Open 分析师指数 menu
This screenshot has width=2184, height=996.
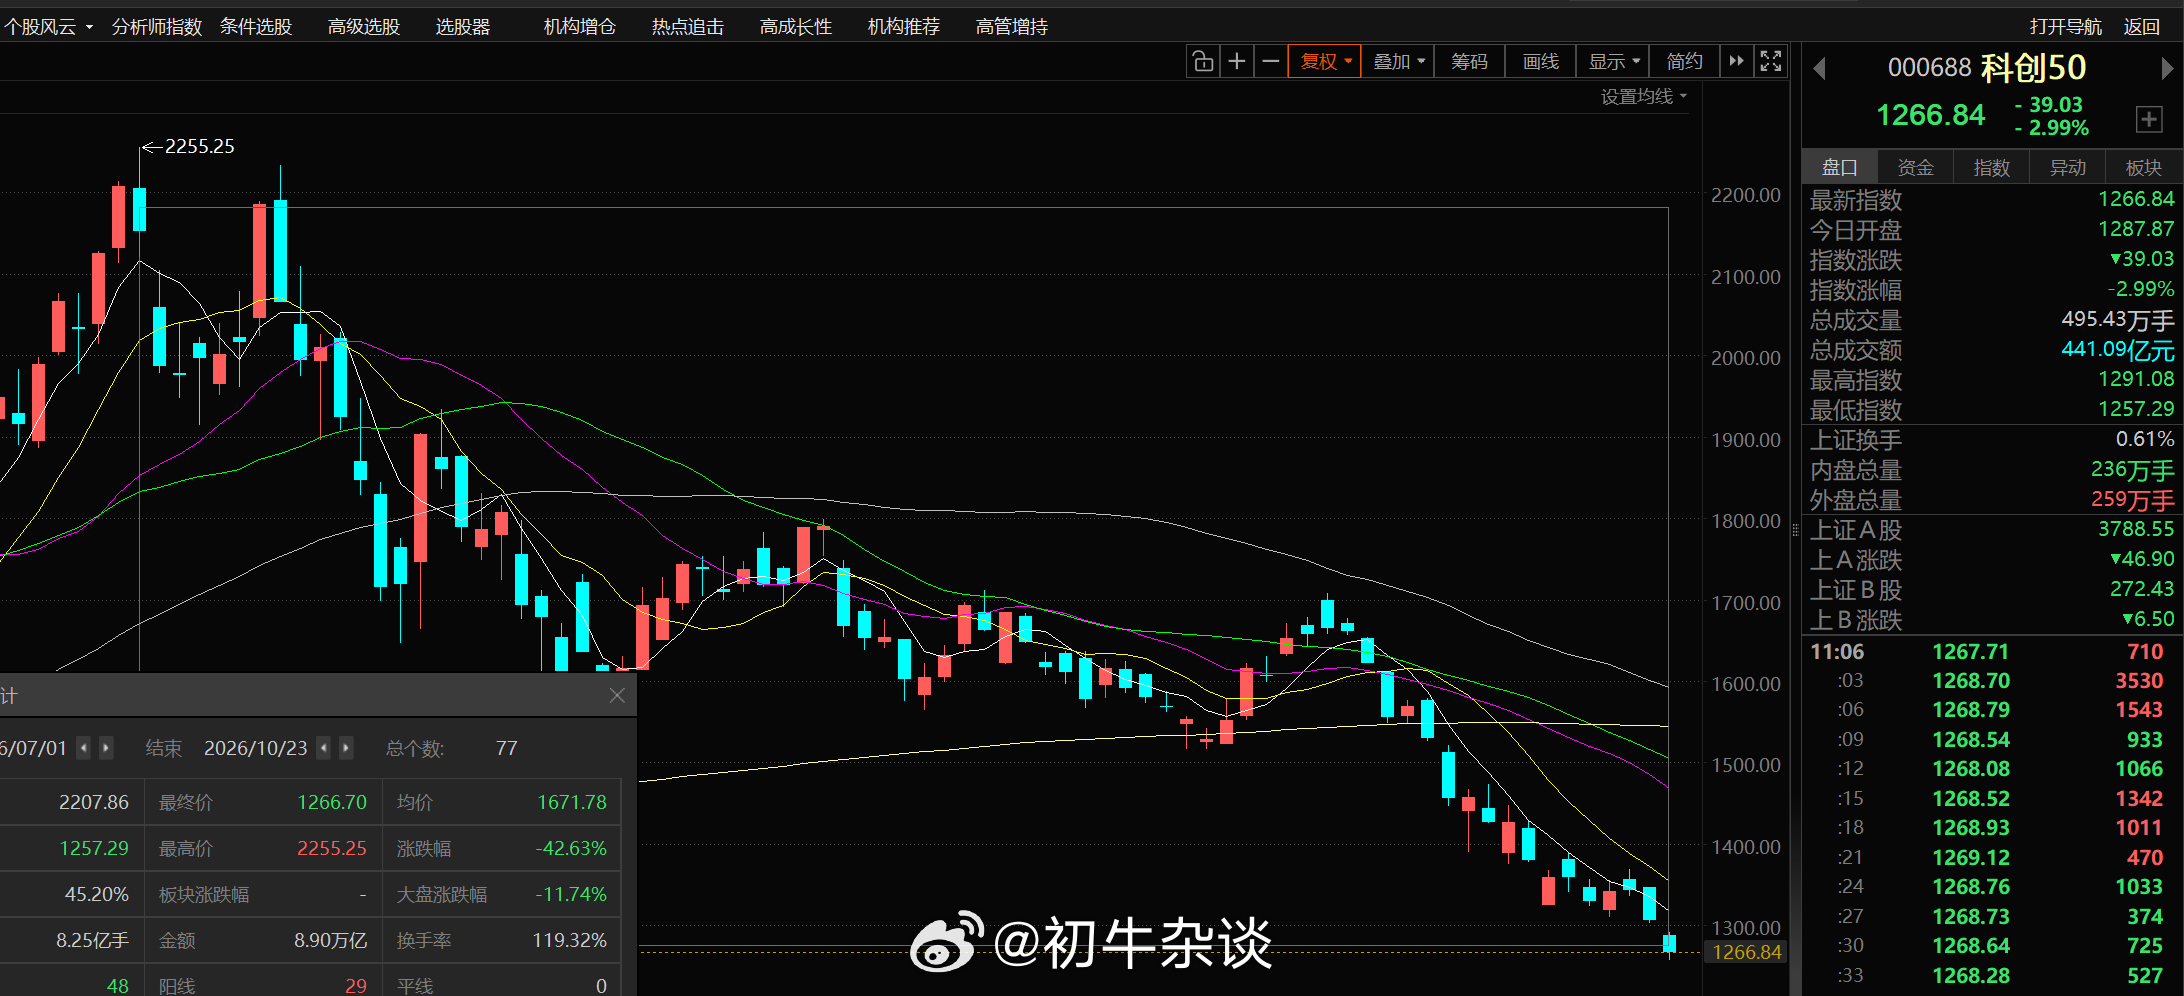[157, 27]
